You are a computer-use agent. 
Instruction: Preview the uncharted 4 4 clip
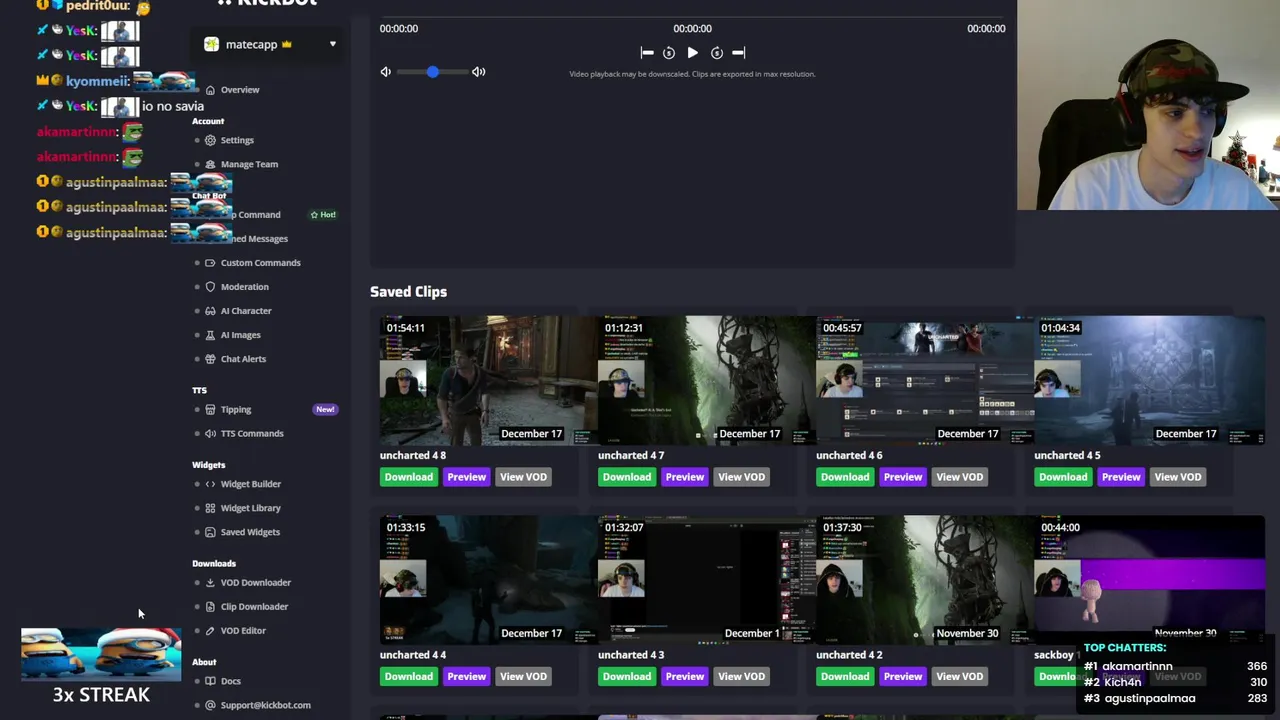[x=466, y=677]
